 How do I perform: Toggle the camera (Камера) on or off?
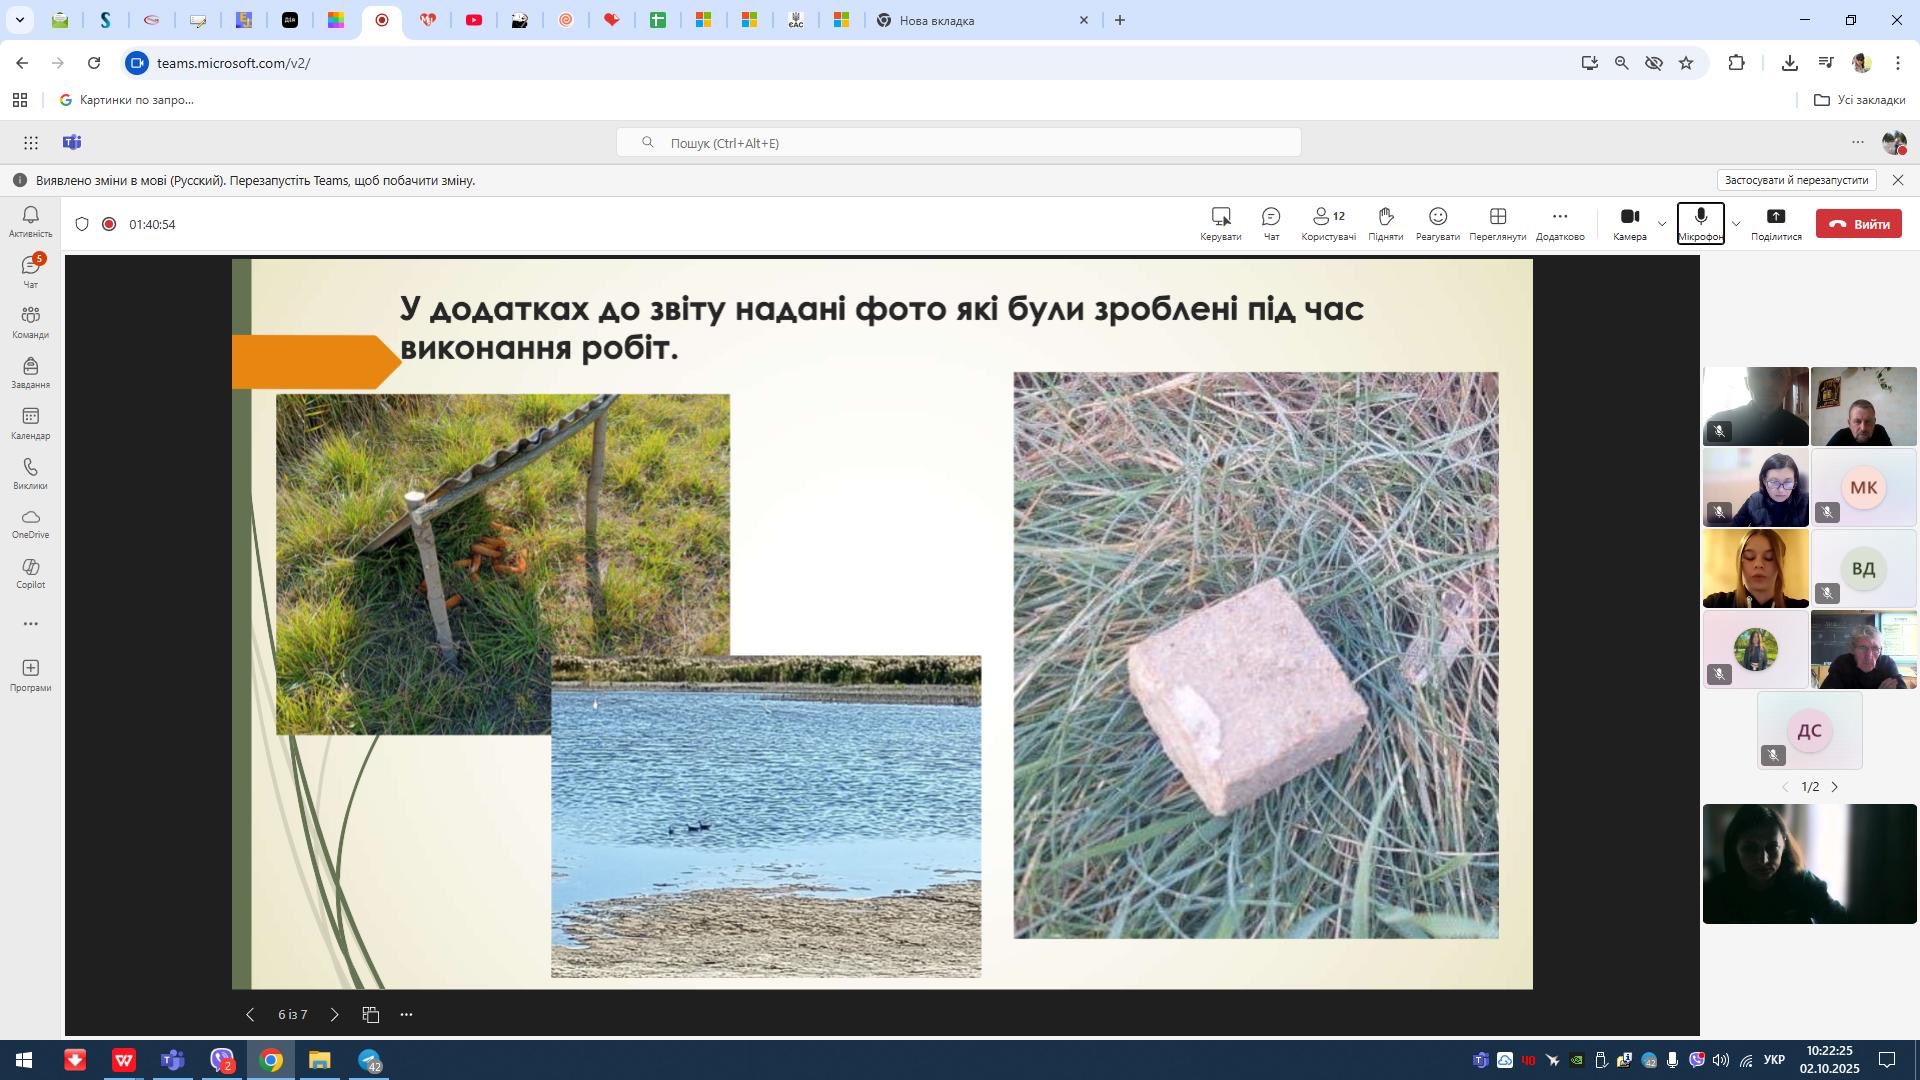[1629, 224]
